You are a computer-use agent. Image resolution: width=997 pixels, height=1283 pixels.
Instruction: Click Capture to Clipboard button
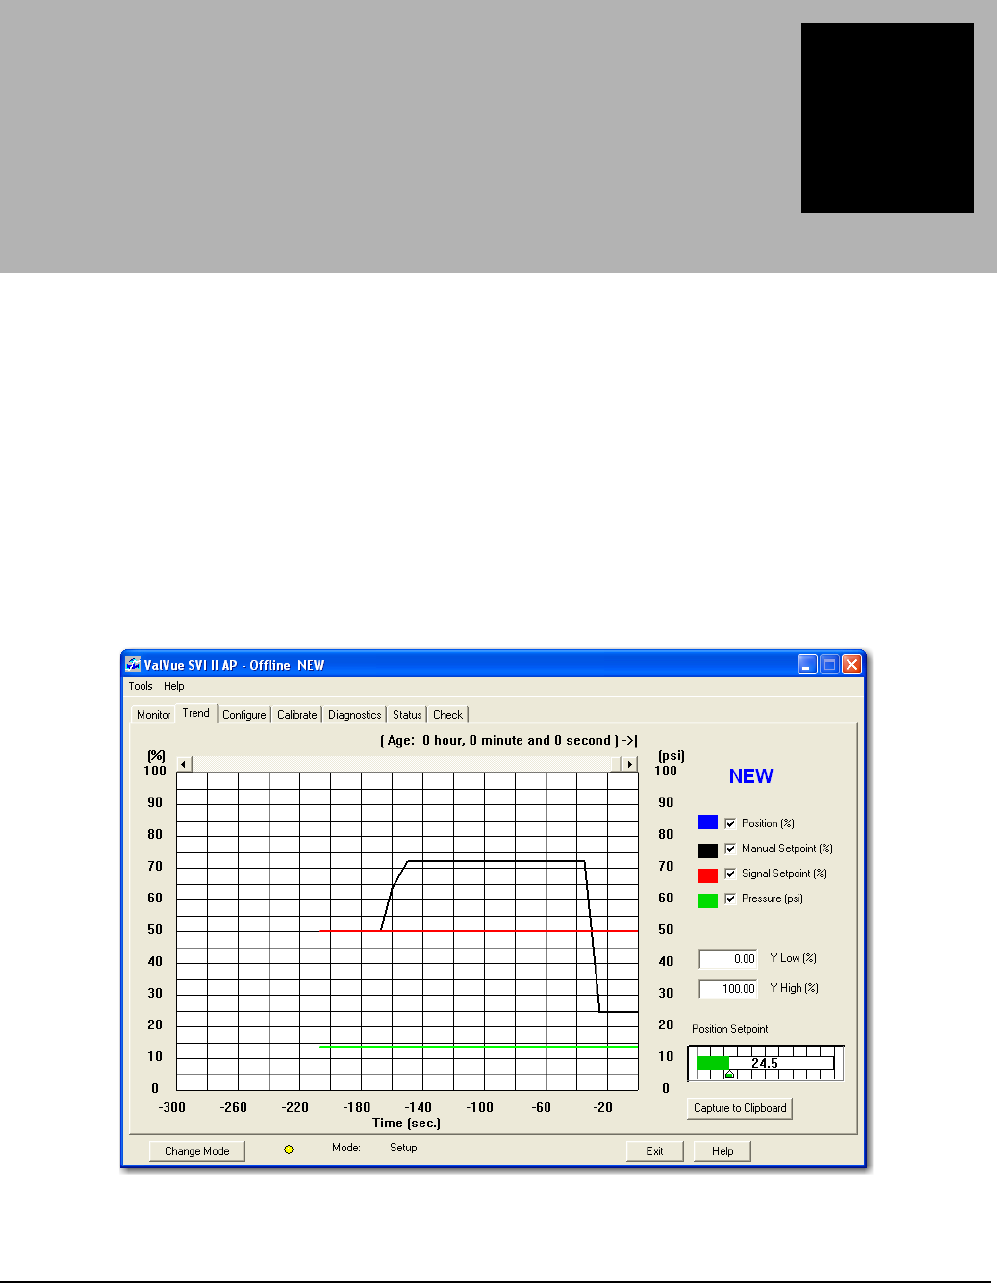pyautogui.click(x=740, y=1108)
